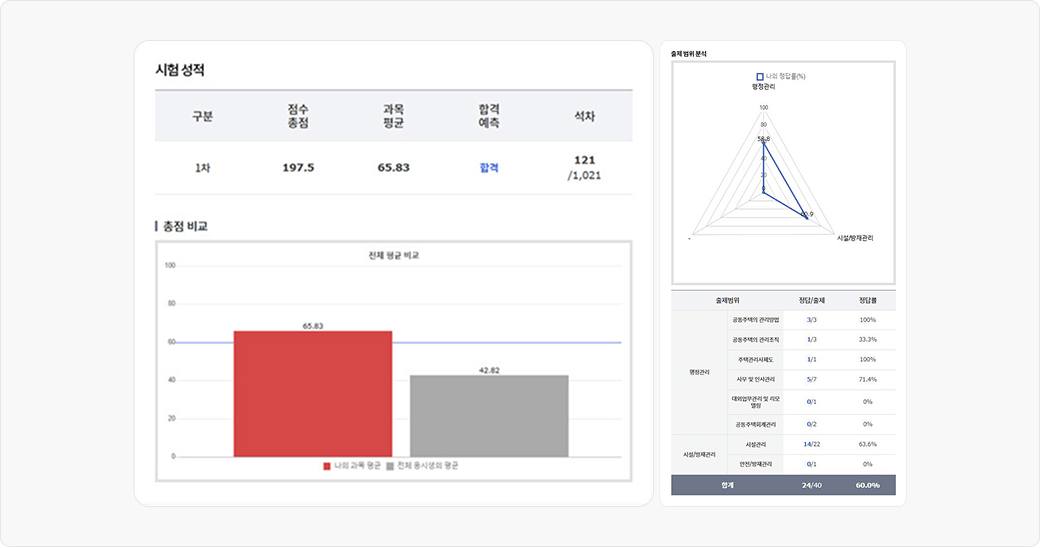This screenshot has width=1040, height=548.
Task: Click the 3/3 score for 공동주택의 관리방법
Action: (812, 320)
